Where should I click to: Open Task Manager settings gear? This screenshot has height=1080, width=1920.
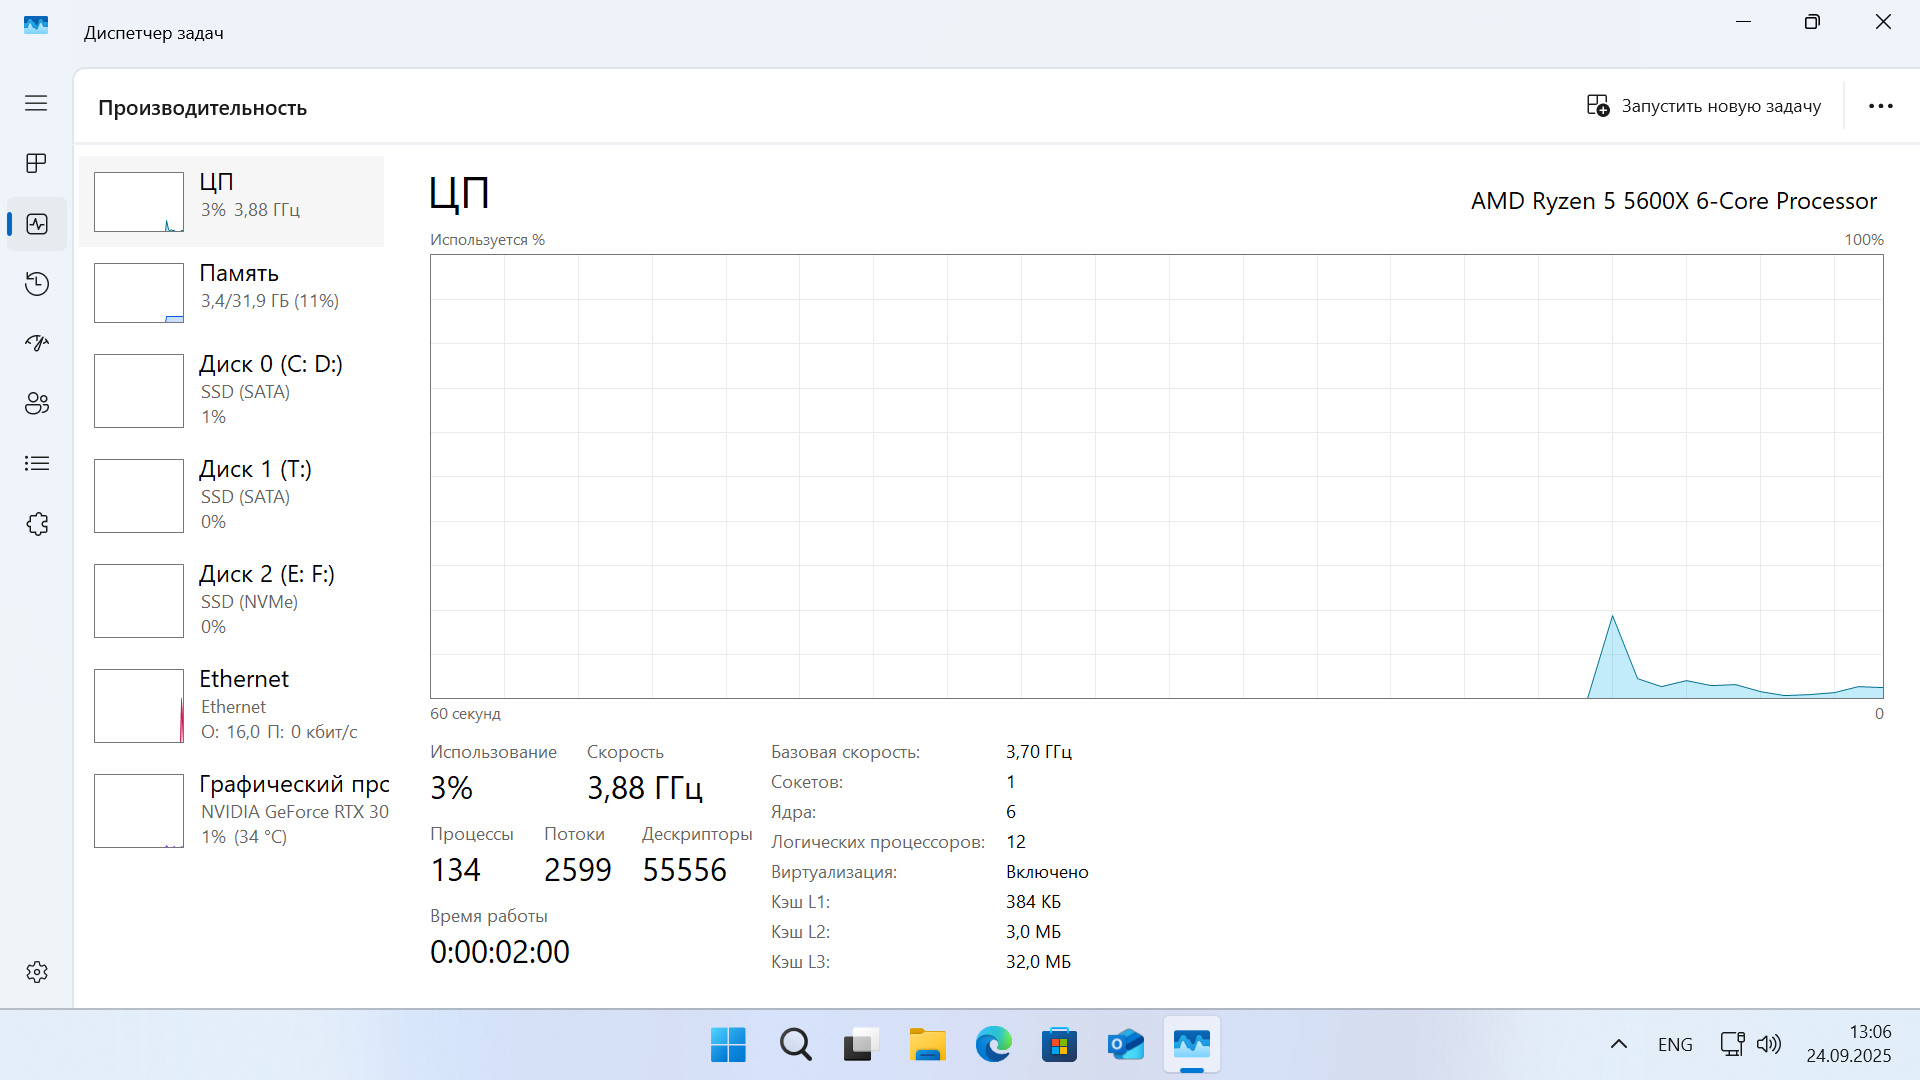(37, 972)
